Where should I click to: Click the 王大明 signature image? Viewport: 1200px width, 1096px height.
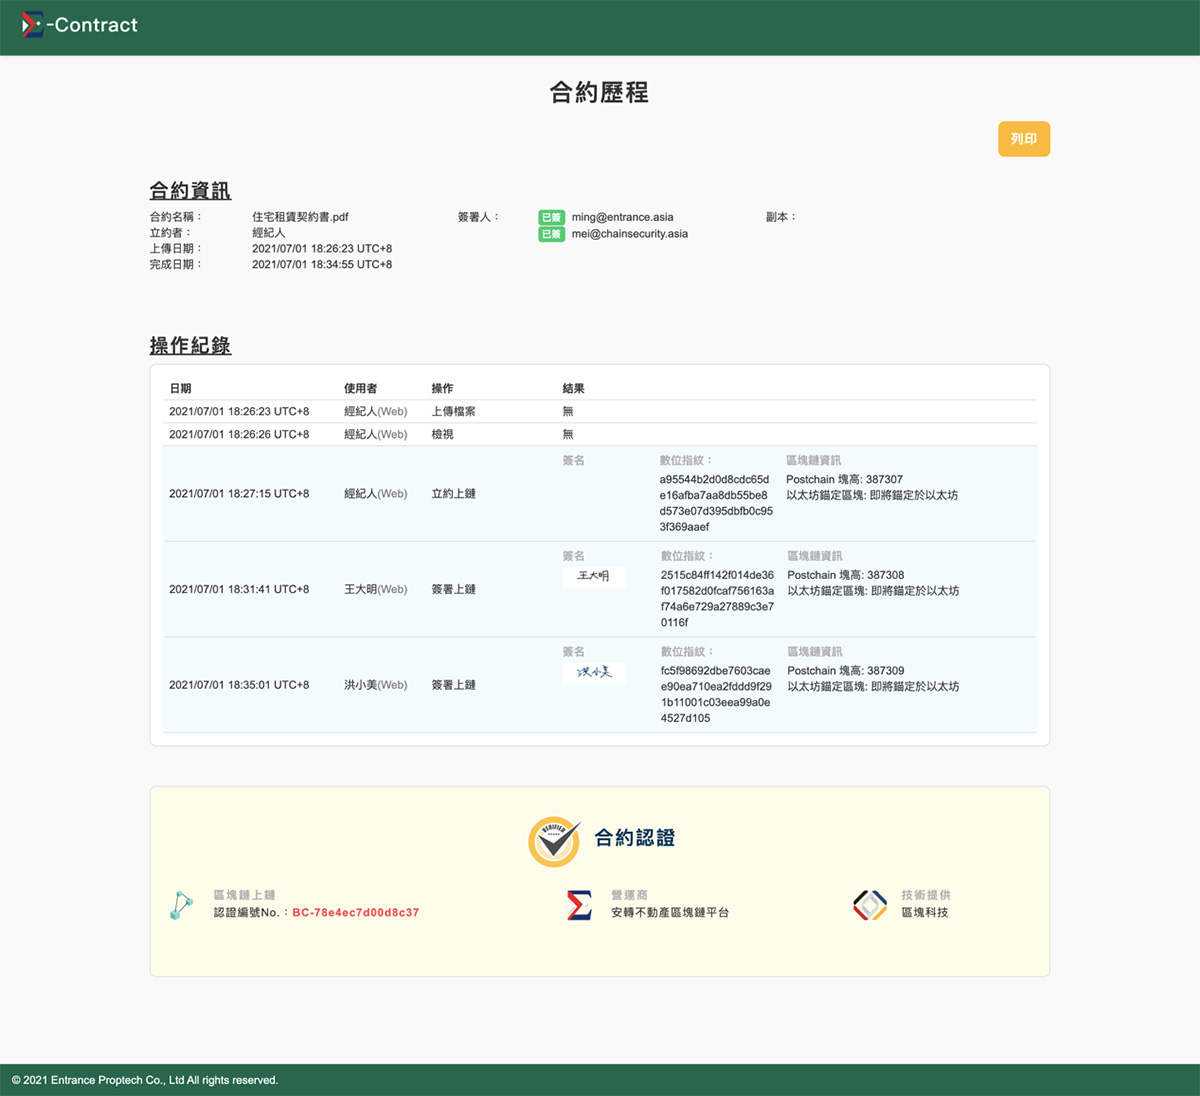(x=594, y=577)
